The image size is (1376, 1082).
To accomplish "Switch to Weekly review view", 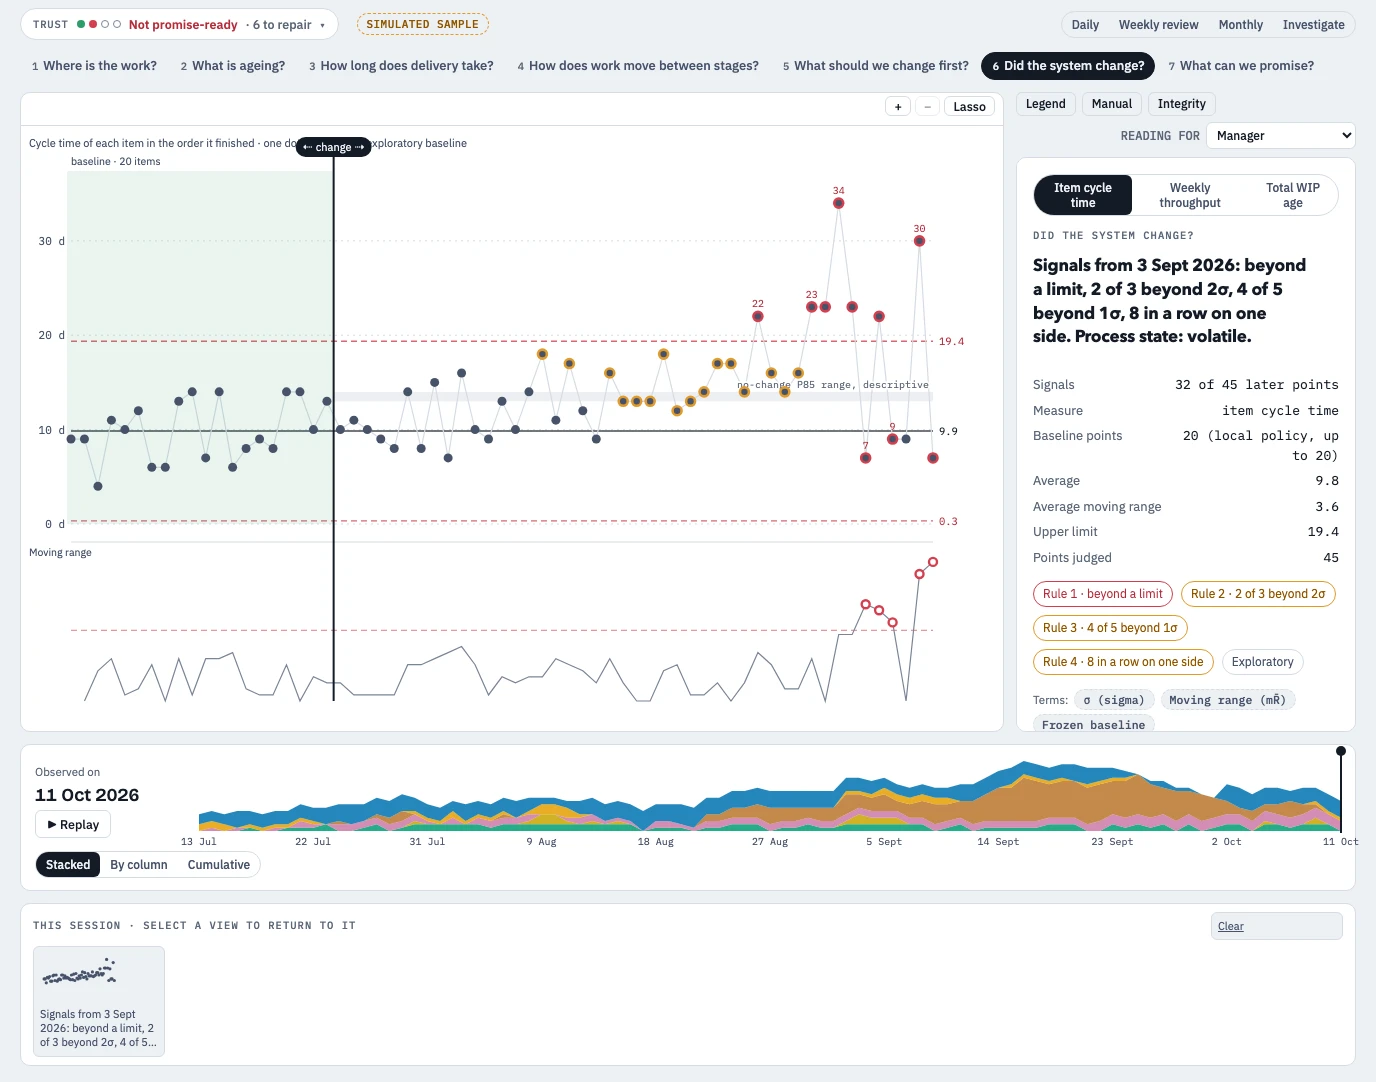I will click(1158, 25).
